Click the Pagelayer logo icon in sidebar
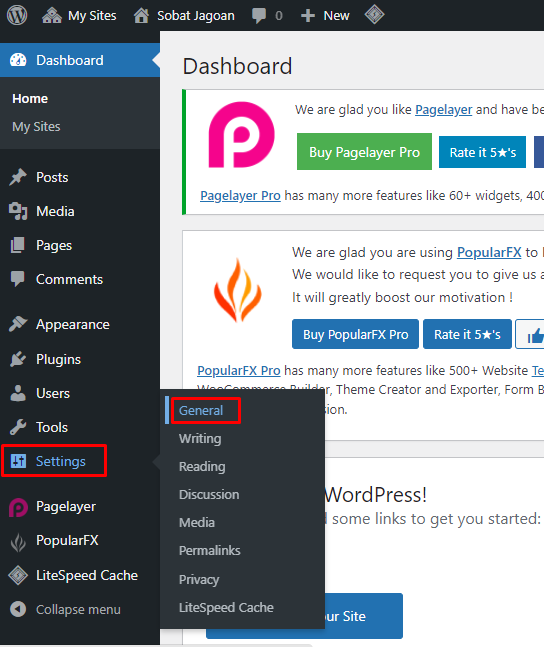The width and height of the screenshot is (544, 647). (x=18, y=507)
